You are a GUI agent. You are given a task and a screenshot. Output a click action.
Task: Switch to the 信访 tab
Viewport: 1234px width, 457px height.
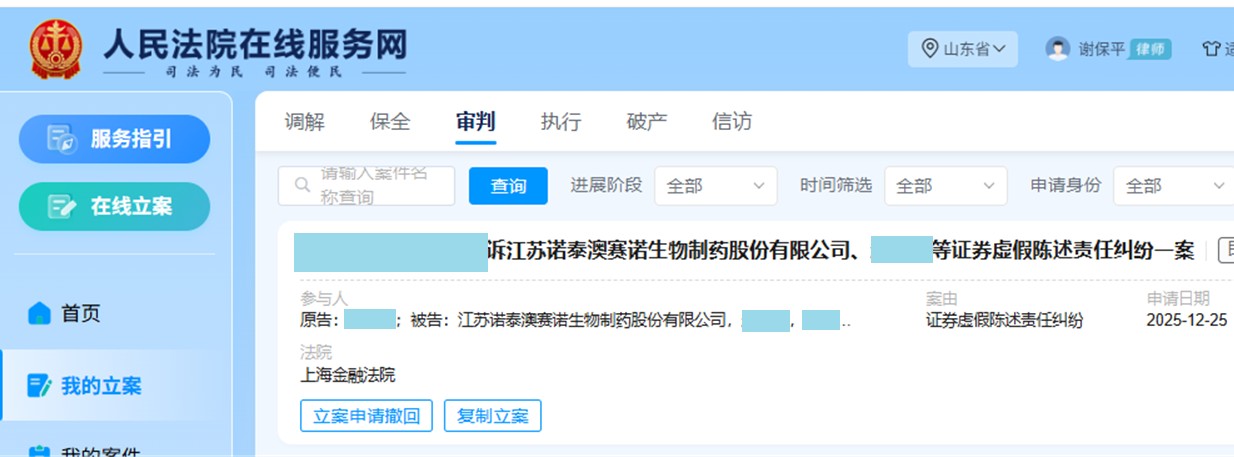tap(732, 122)
